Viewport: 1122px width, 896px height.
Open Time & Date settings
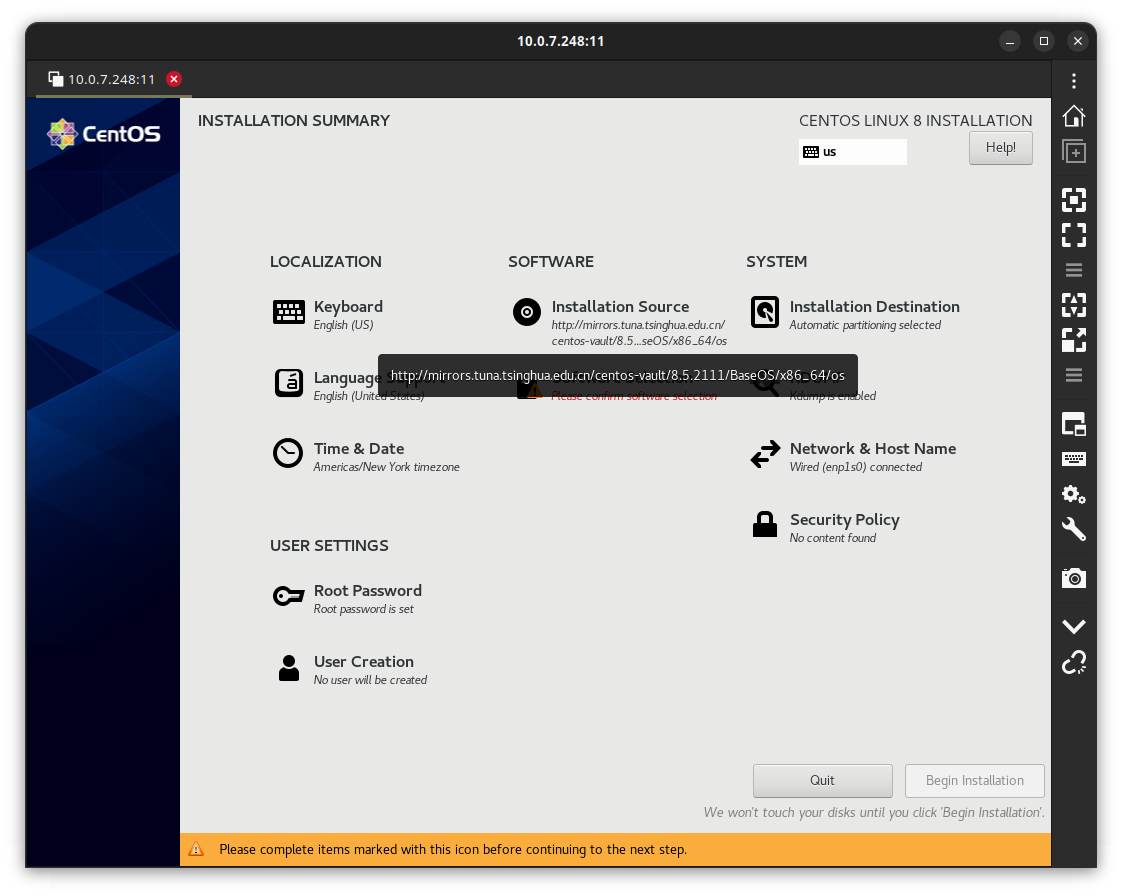[358, 450]
